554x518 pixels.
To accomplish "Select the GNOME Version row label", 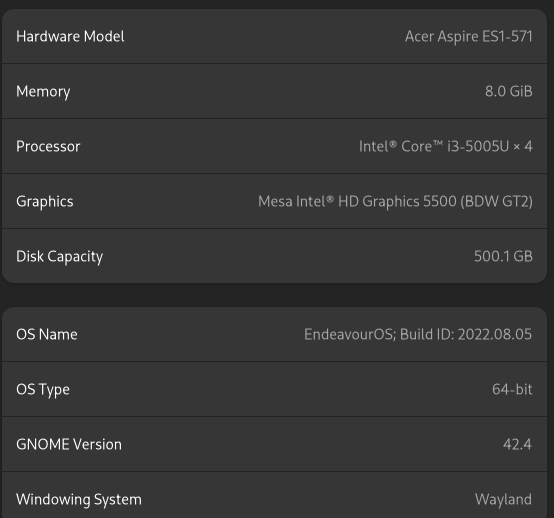I will (69, 445).
